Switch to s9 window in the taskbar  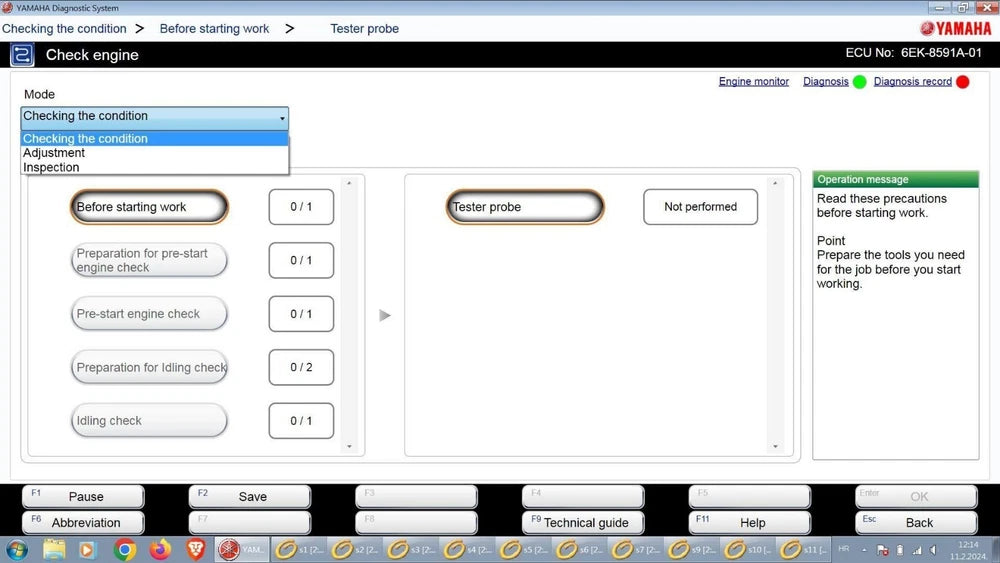click(691, 550)
